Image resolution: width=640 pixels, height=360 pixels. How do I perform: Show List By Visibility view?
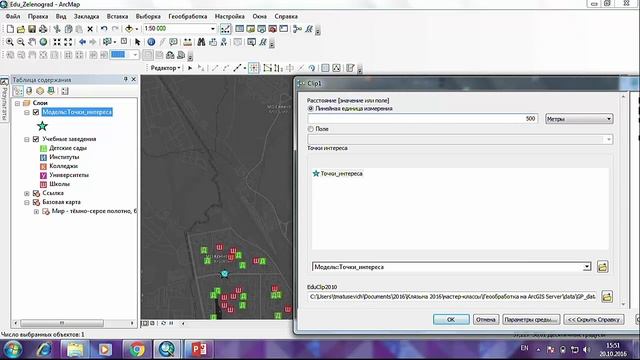tap(40, 91)
